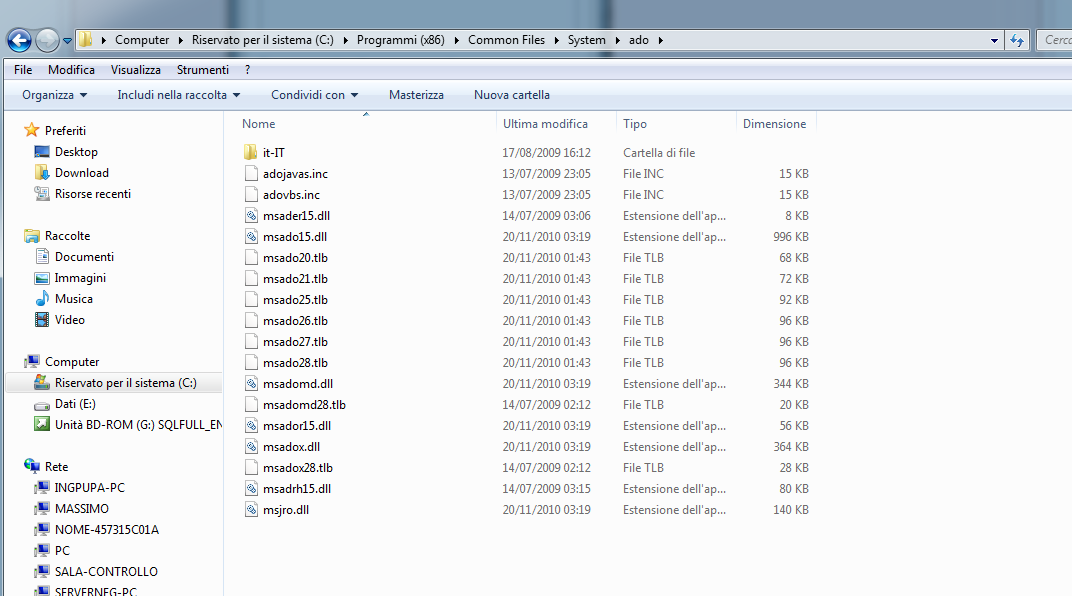The width and height of the screenshot is (1072, 596).
Task: Select the Computer icon in sidebar
Action: click(x=31, y=362)
